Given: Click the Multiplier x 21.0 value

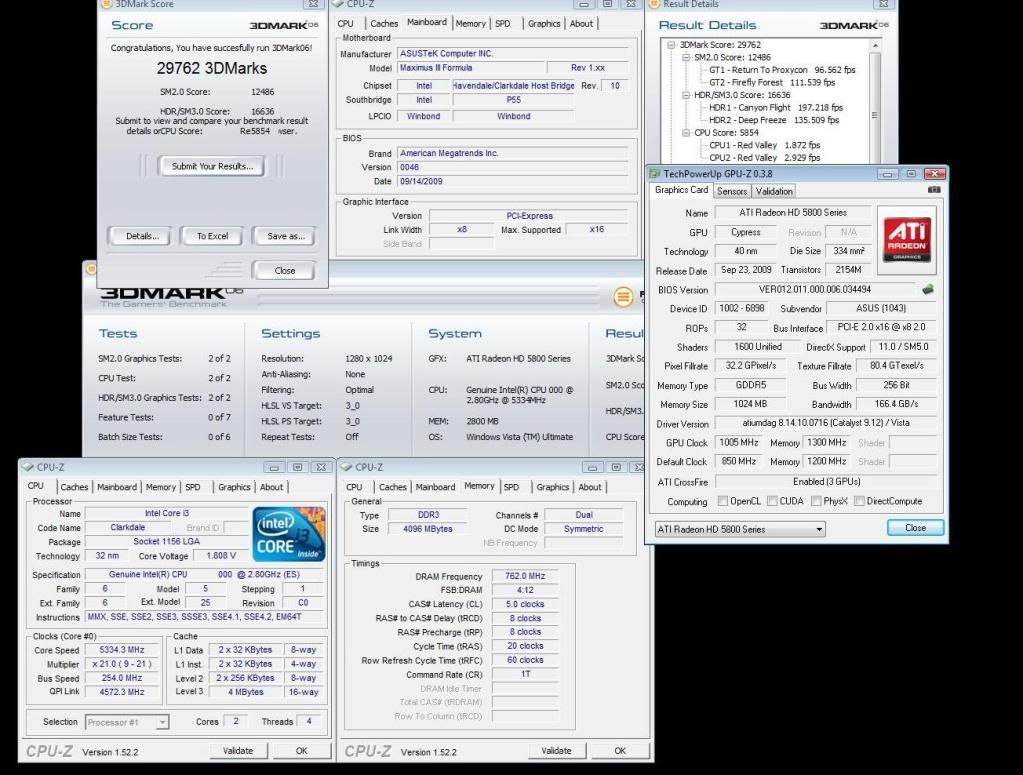Looking at the screenshot, I should 121,664.
